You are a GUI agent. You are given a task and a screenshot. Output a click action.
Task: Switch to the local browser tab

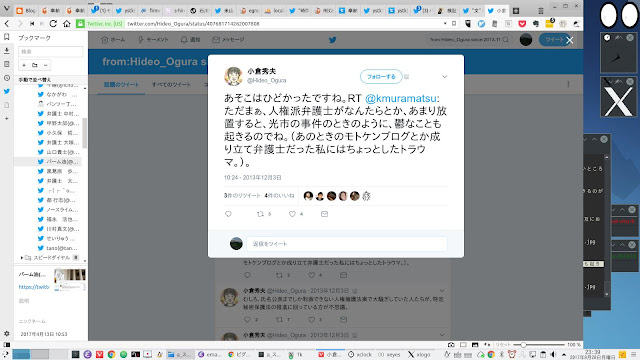(x=273, y=11)
